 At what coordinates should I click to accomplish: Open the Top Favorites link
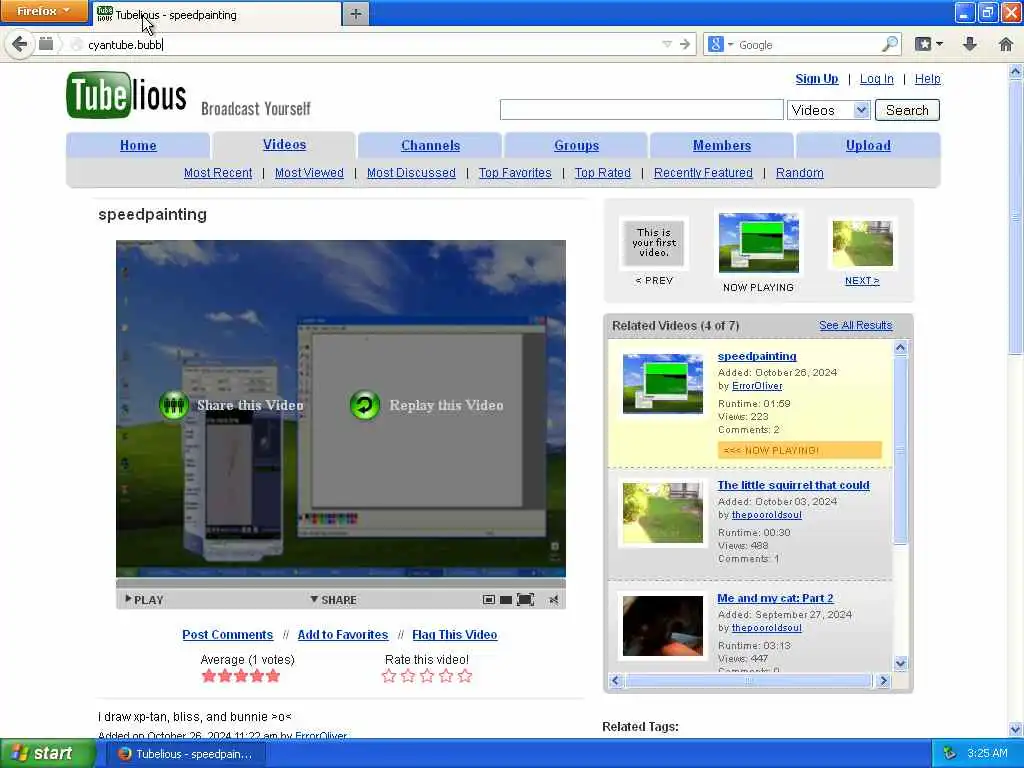click(x=515, y=173)
